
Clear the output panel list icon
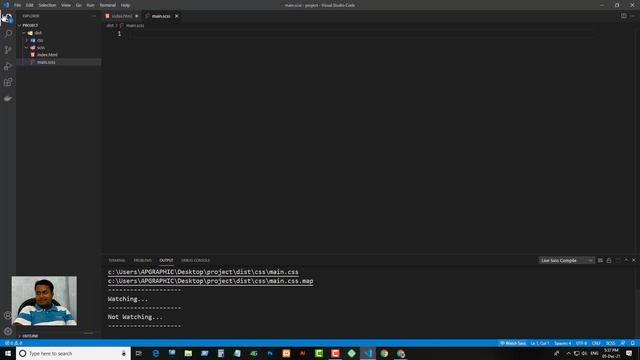(600, 260)
